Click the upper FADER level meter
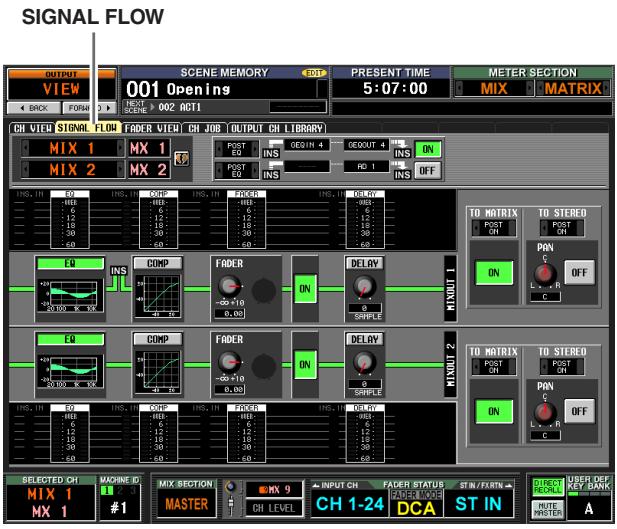 click(247, 220)
